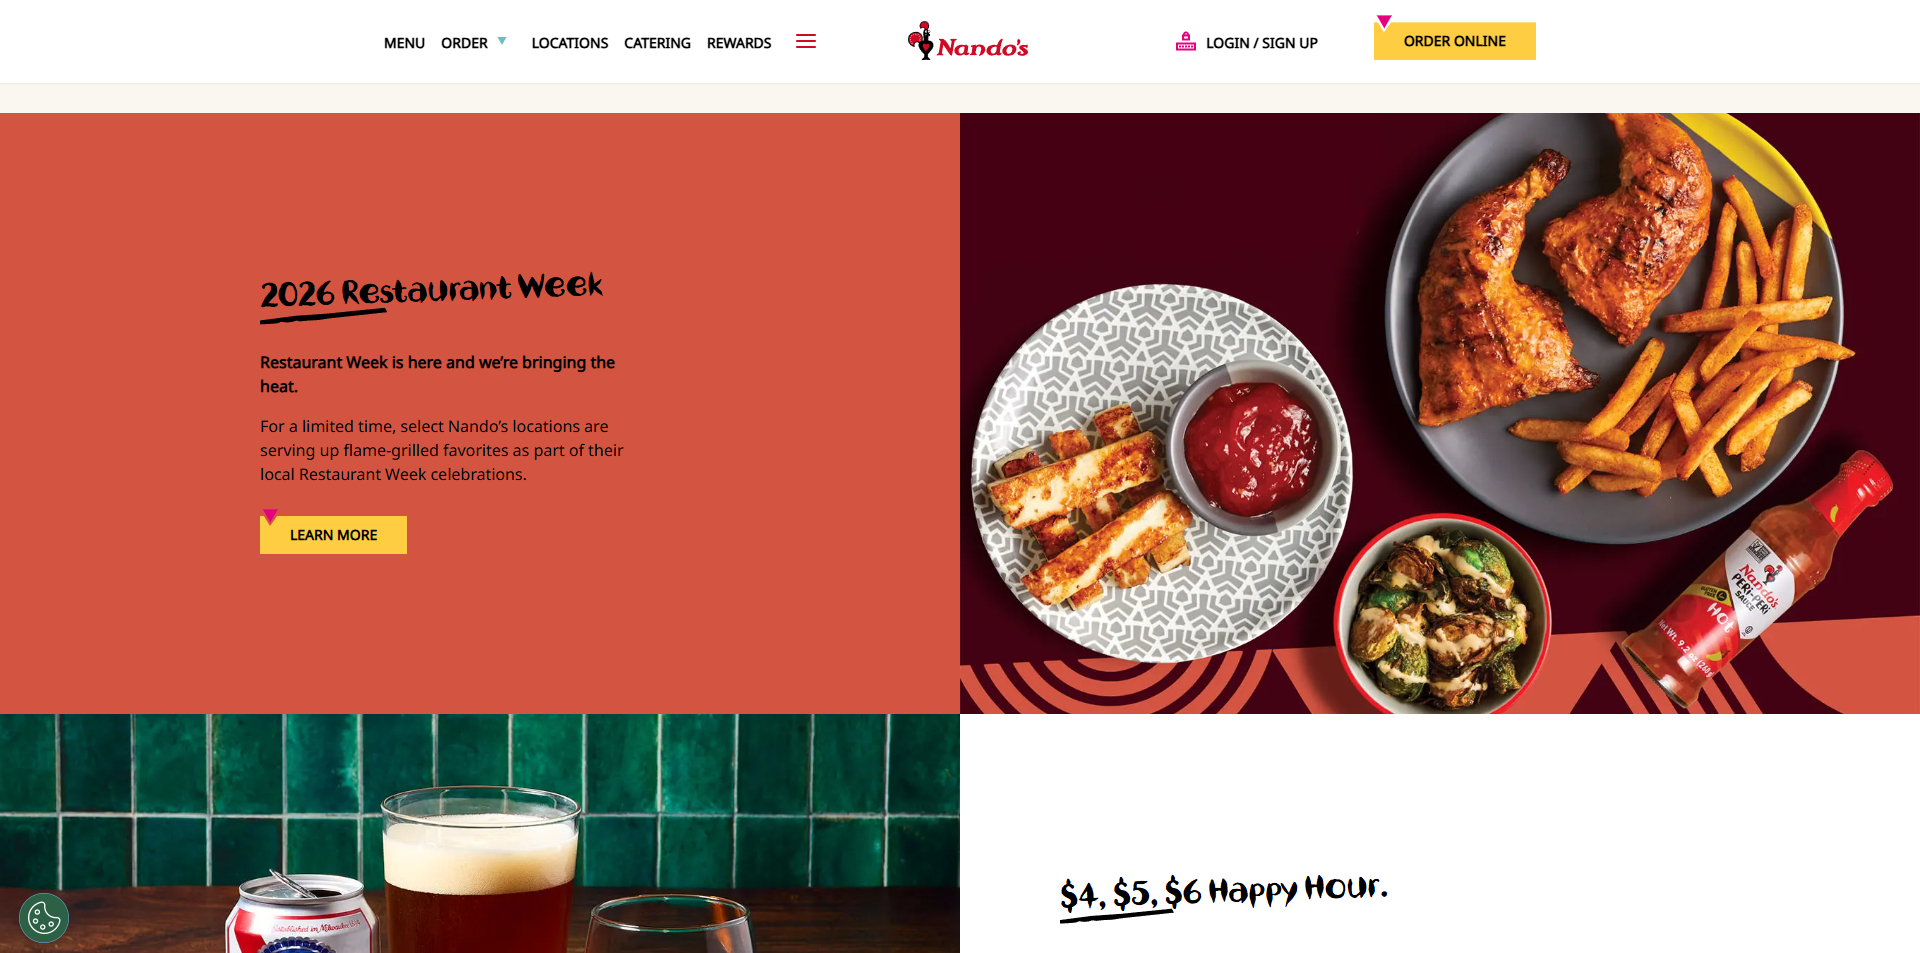Open the CATERING nav link
This screenshot has height=953, width=1920.
(657, 43)
